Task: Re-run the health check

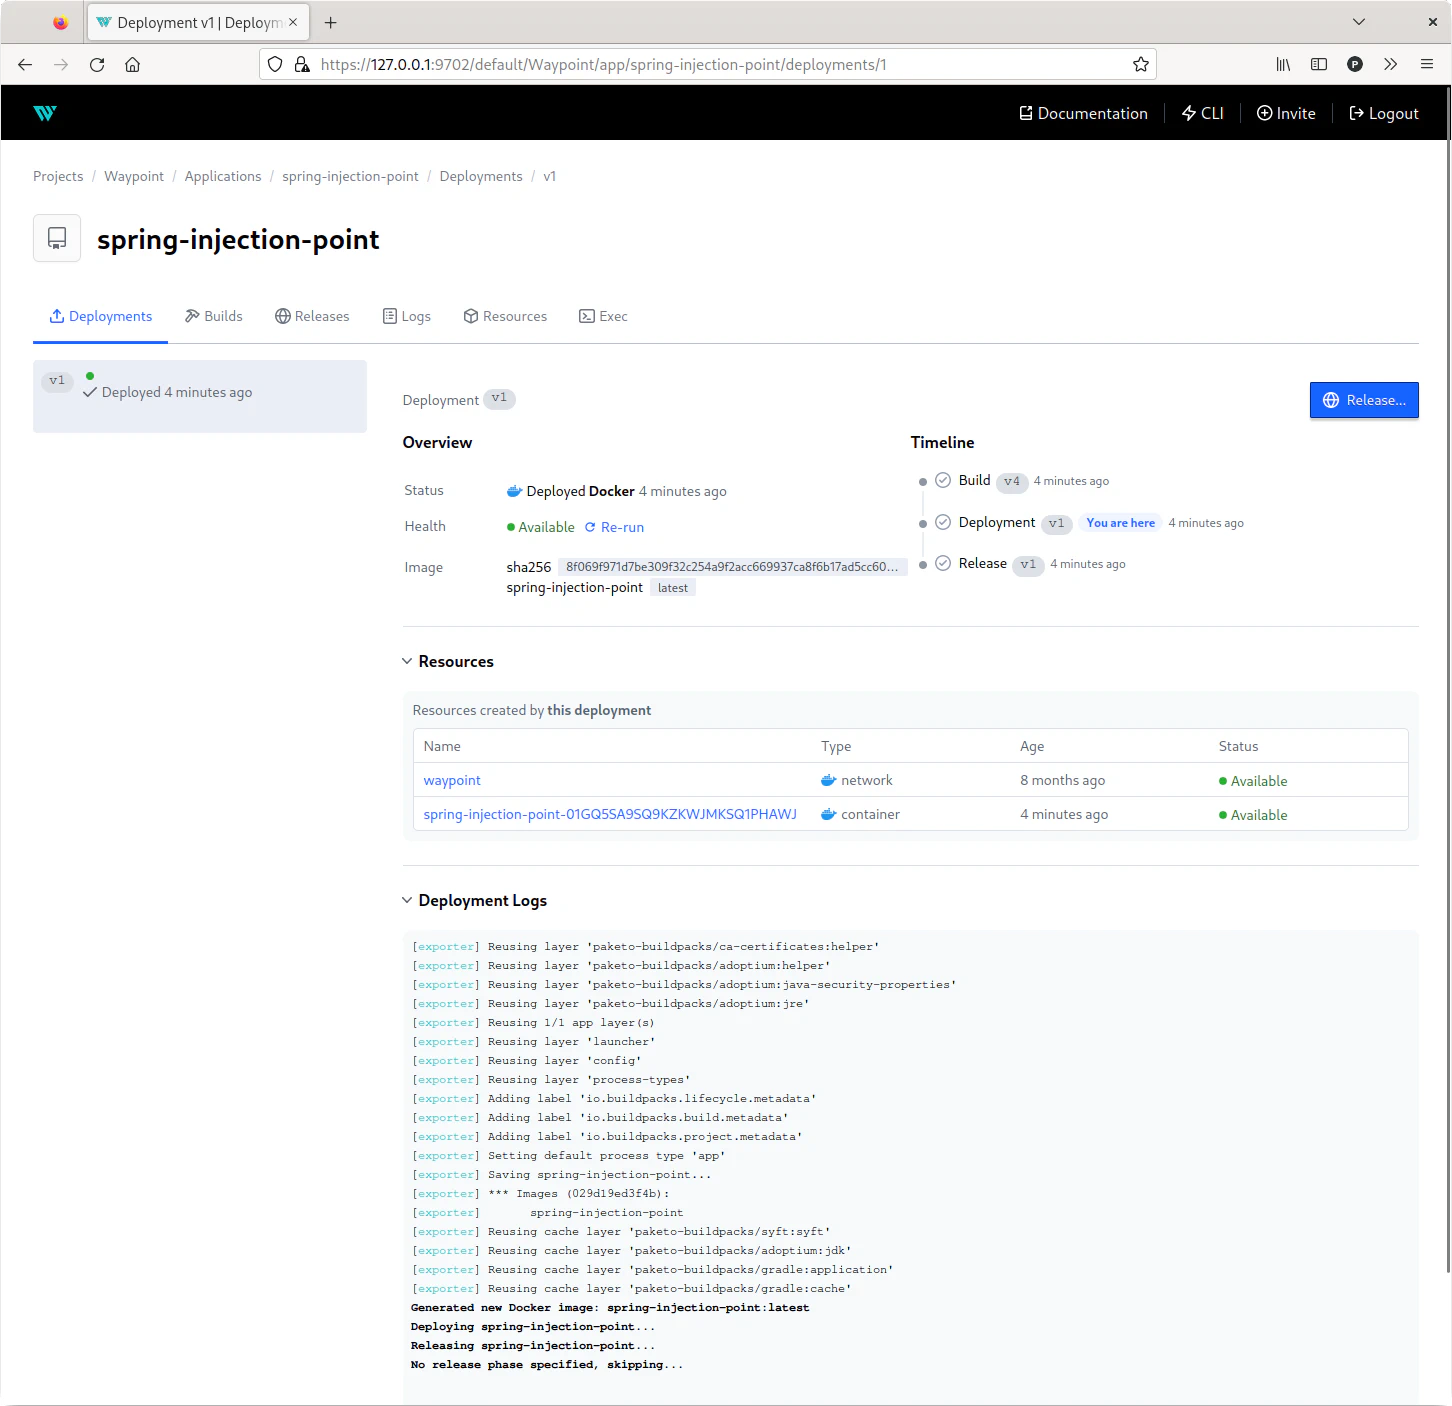Action: point(614,527)
